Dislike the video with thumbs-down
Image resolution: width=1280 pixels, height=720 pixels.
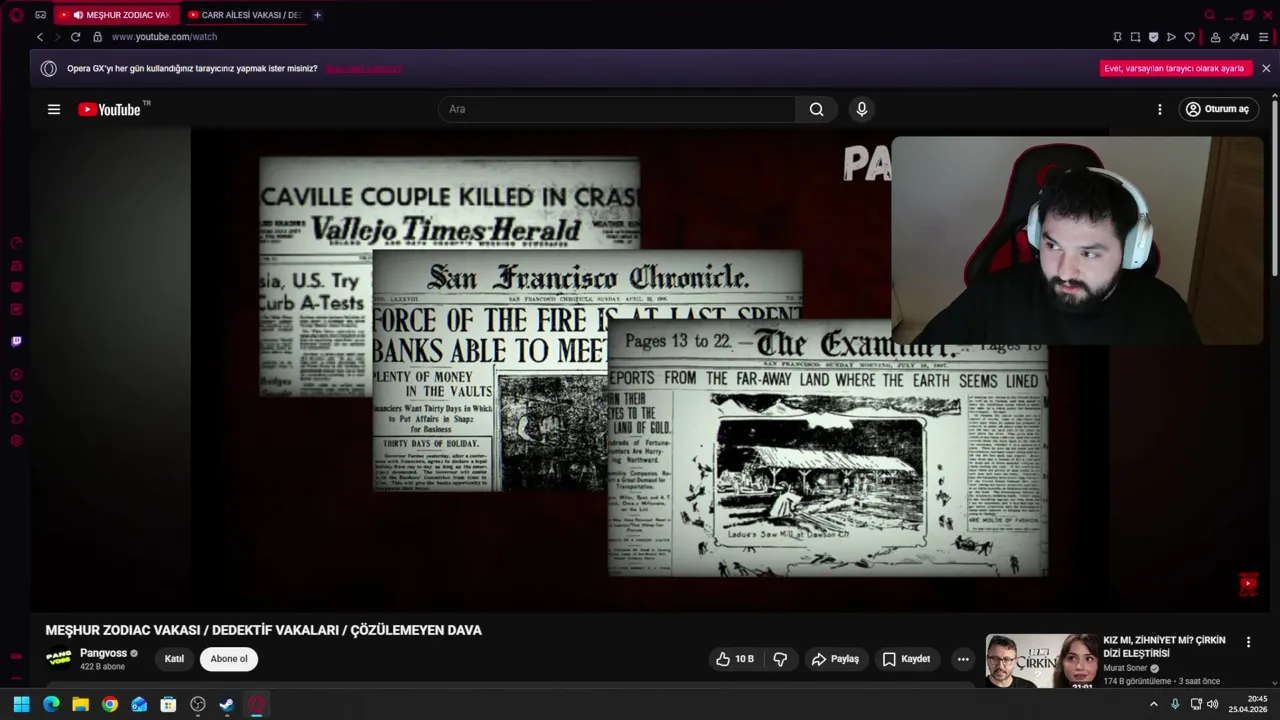coord(780,659)
